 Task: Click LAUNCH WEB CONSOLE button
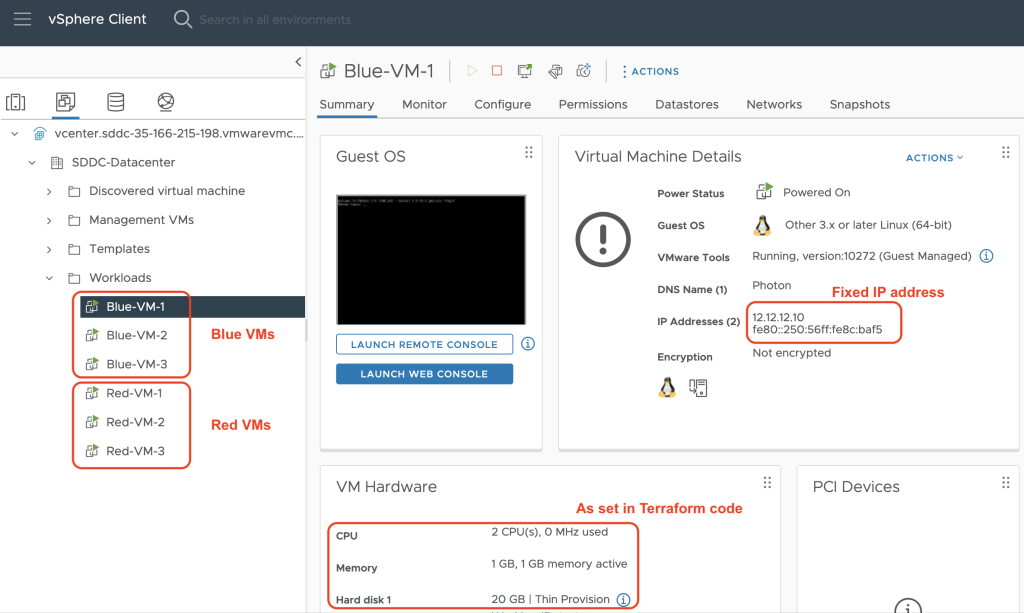[x=424, y=374]
